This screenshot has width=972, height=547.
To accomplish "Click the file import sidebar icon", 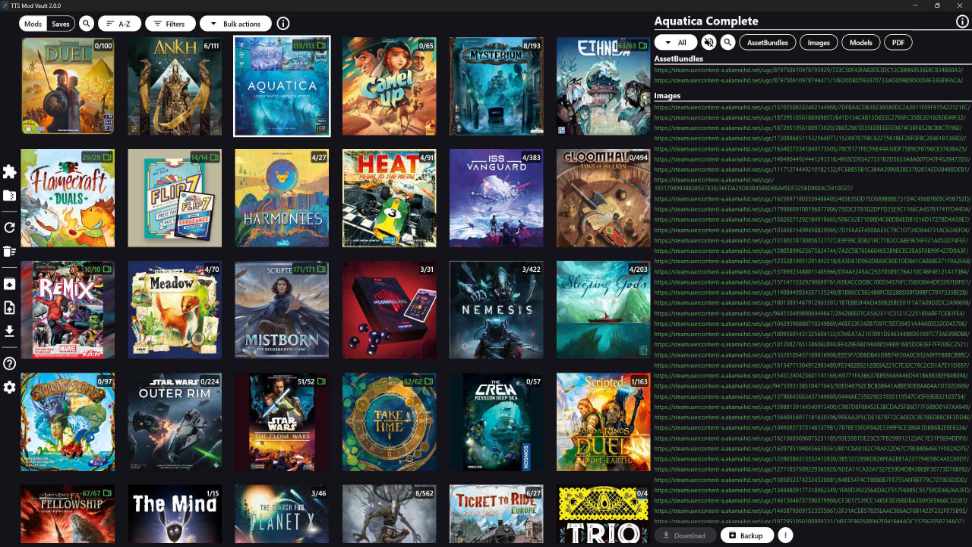I will point(9,308).
